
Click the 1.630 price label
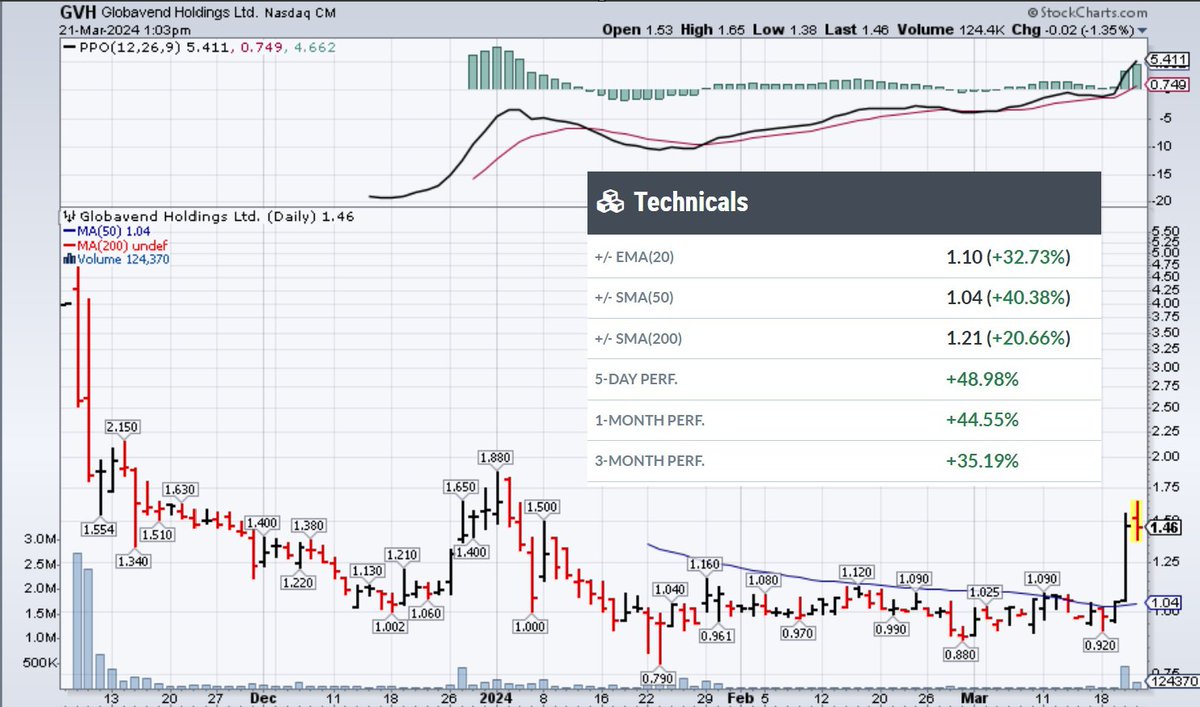[x=180, y=490]
